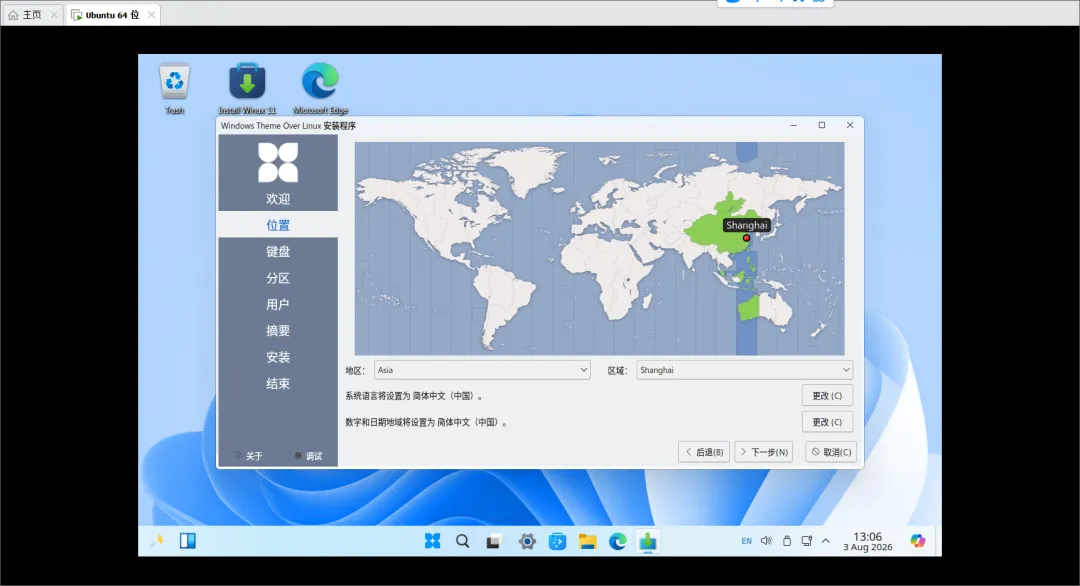Screen dimensions: 1080x586
Task: Select 位置 step in sidebar
Action: click(278, 225)
